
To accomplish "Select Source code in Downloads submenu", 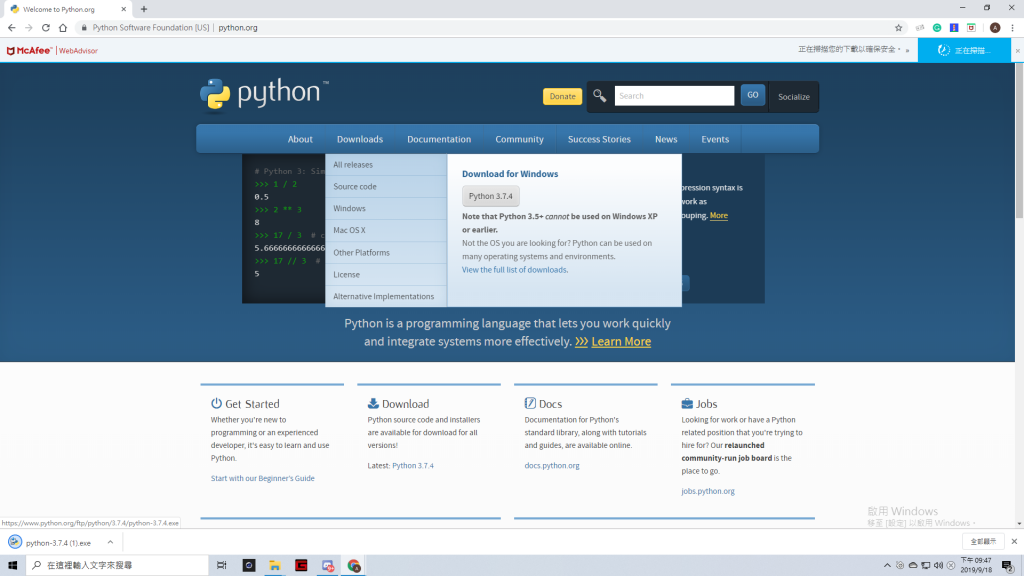I will (x=386, y=187).
